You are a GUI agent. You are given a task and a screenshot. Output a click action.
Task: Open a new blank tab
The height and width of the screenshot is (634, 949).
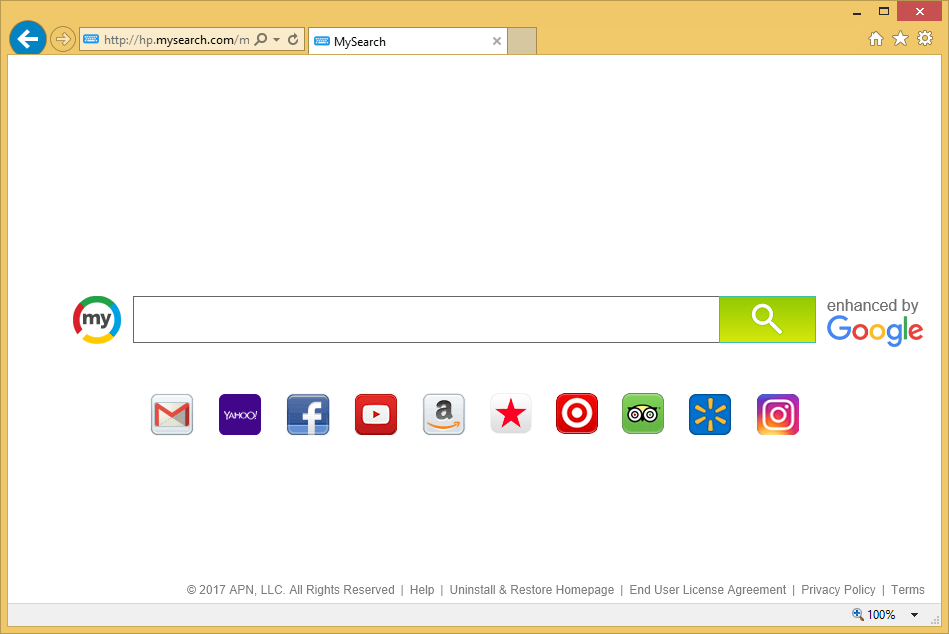[x=522, y=41]
